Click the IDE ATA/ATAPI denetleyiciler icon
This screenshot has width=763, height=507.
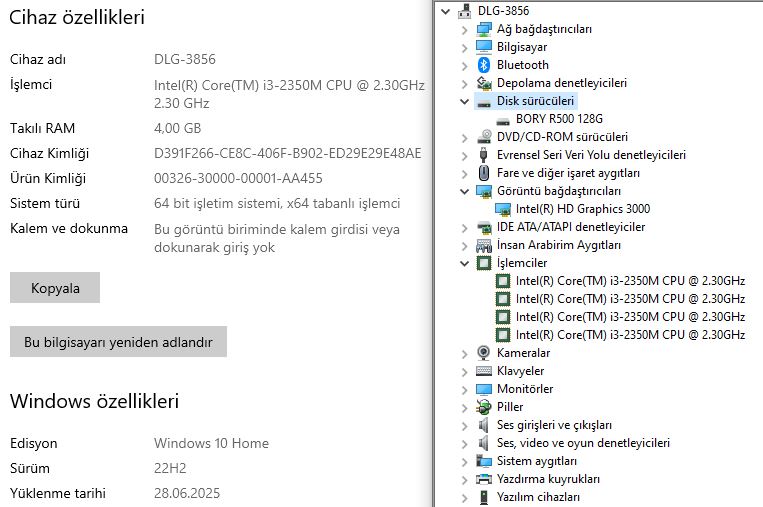[484, 227]
